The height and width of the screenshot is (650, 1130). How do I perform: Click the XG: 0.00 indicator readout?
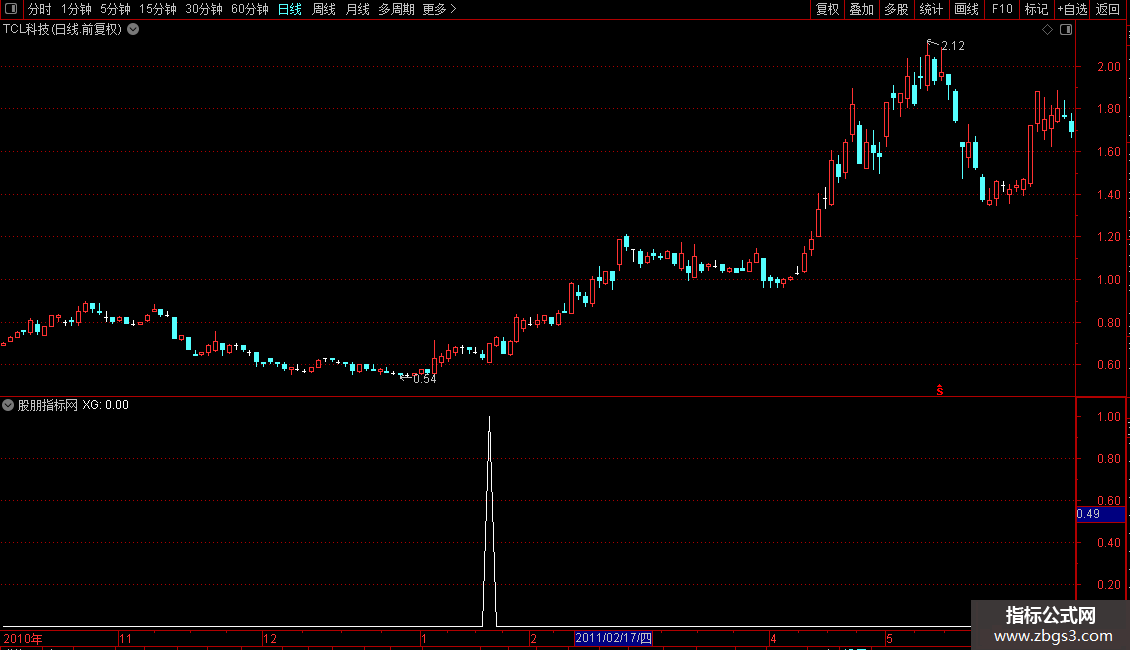[x=105, y=405]
